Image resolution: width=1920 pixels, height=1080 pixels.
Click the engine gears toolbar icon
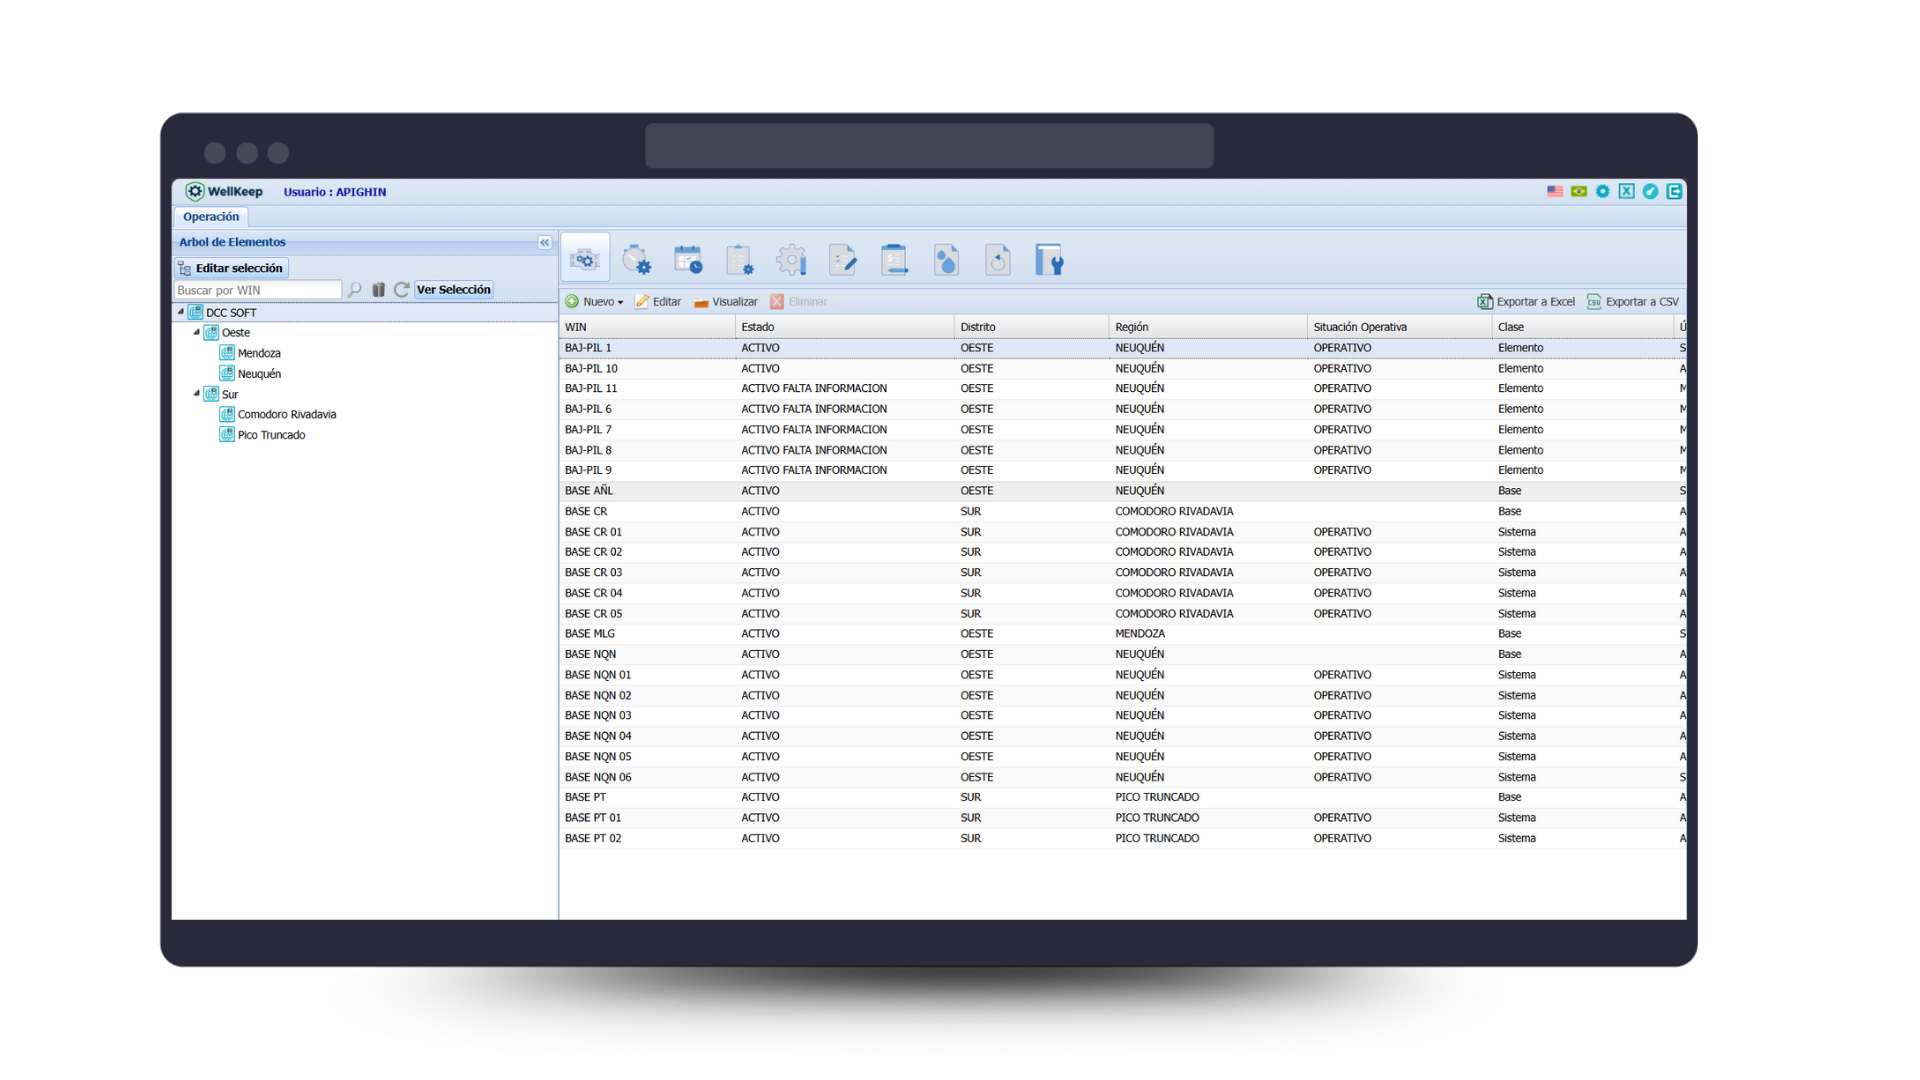pyautogui.click(x=585, y=260)
